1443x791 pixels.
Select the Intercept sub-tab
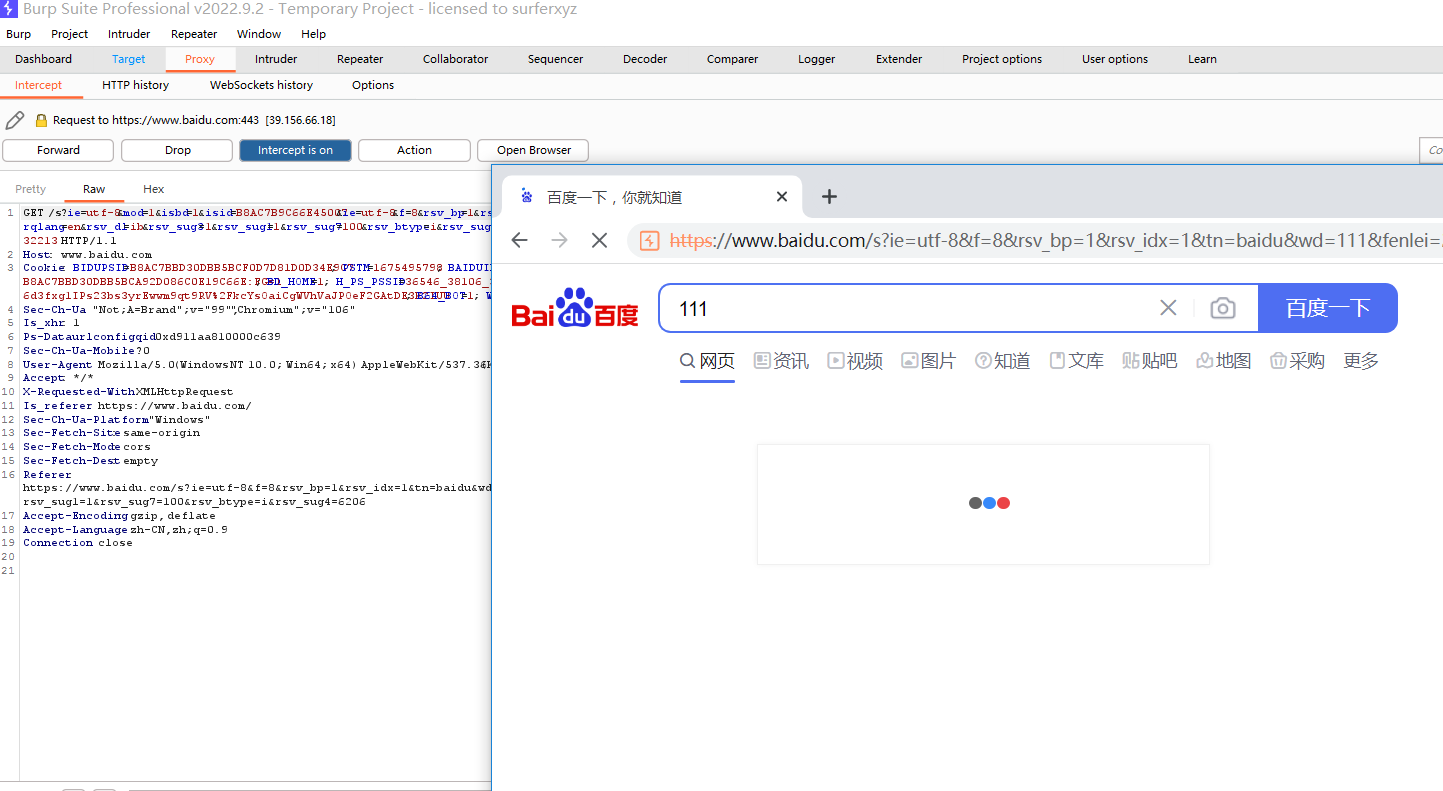pyautogui.click(x=38, y=85)
